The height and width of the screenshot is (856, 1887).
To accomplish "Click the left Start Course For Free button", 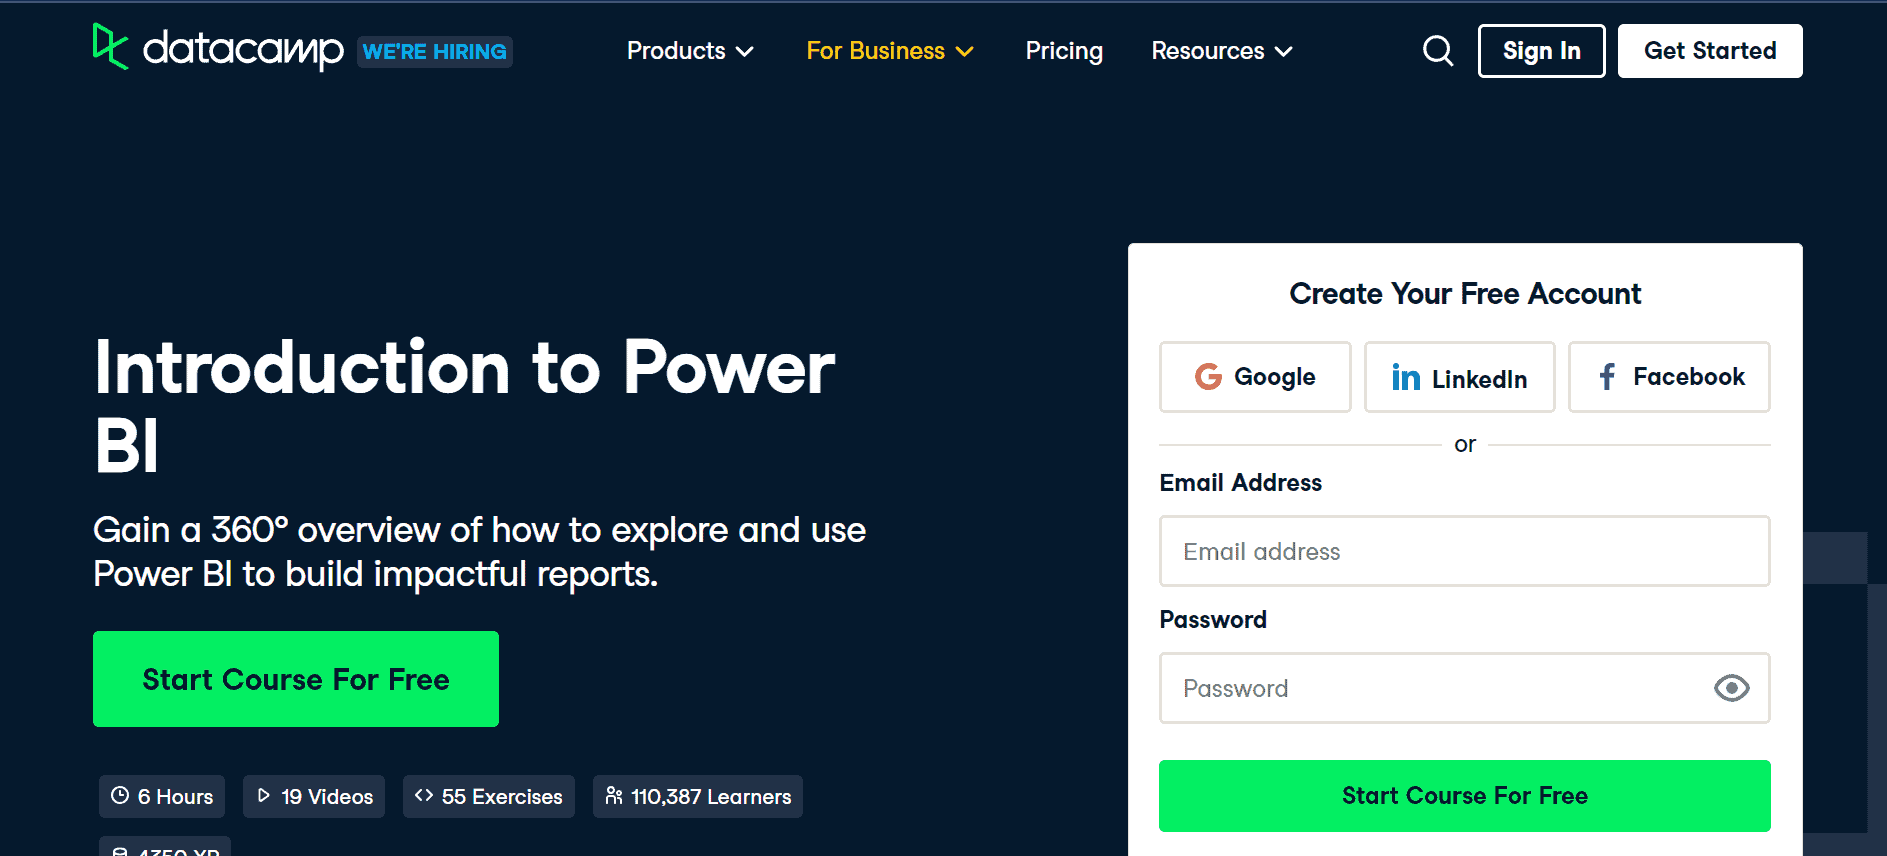I will [x=296, y=679].
